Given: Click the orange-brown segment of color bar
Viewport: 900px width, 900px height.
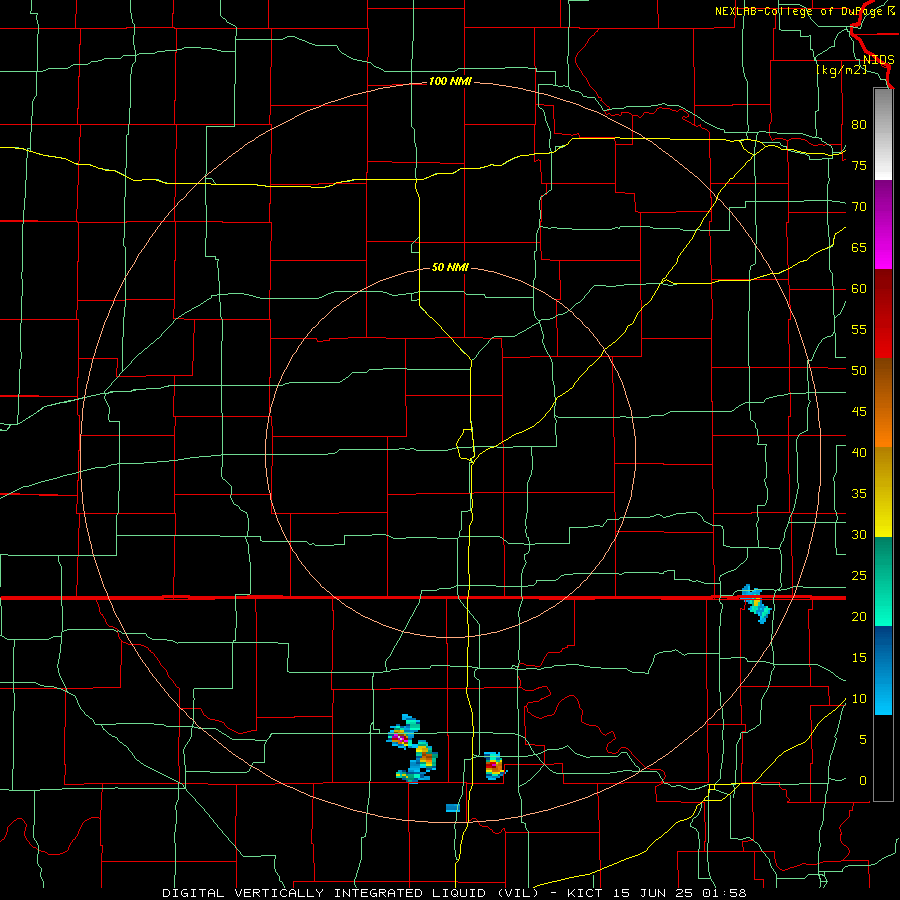Looking at the screenshot, I should tap(883, 402).
